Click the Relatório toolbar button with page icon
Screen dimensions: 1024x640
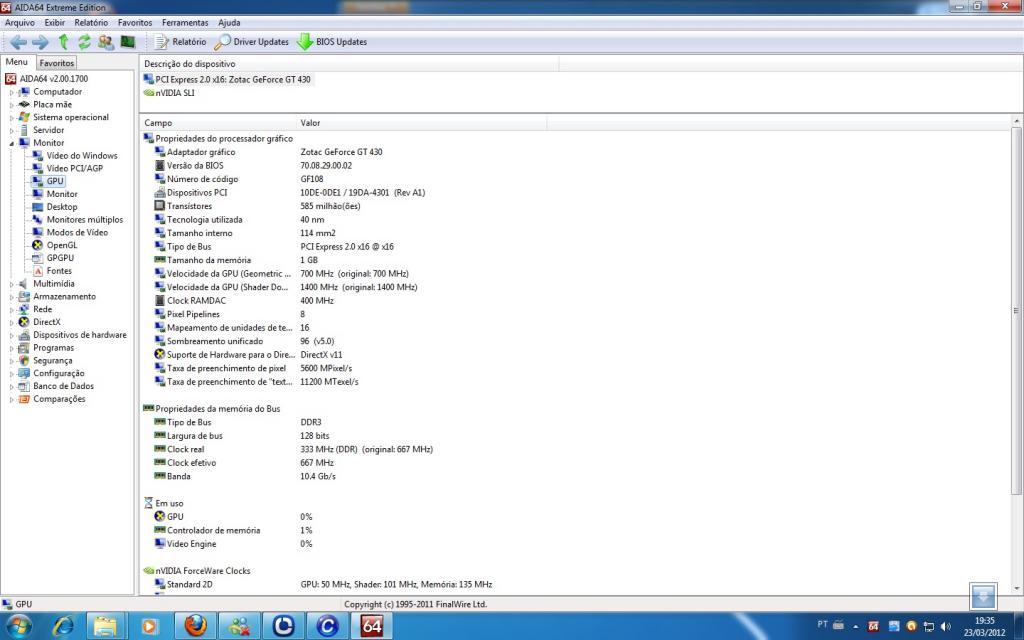[180, 42]
